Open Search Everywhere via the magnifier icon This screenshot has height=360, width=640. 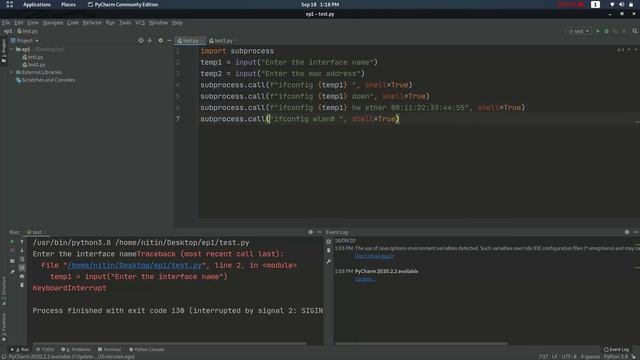pyautogui.click(x=635, y=31)
